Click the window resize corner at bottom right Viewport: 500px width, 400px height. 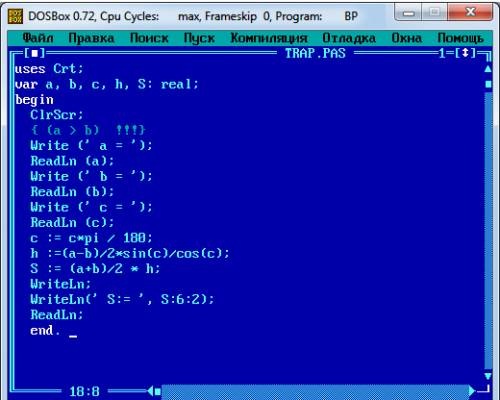(x=485, y=389)
